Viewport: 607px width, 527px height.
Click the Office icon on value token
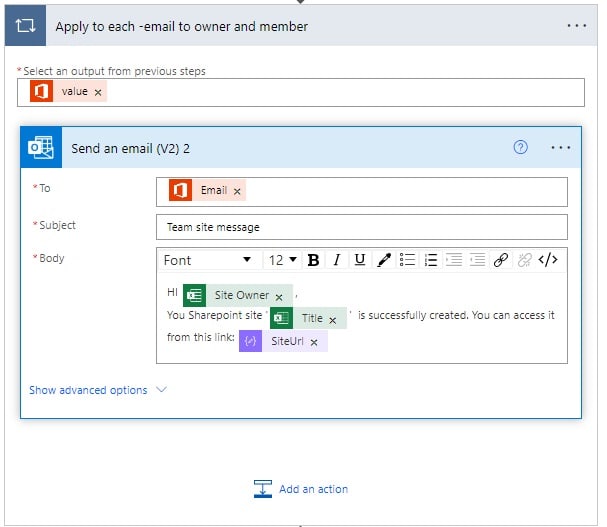tap(41, 92)
